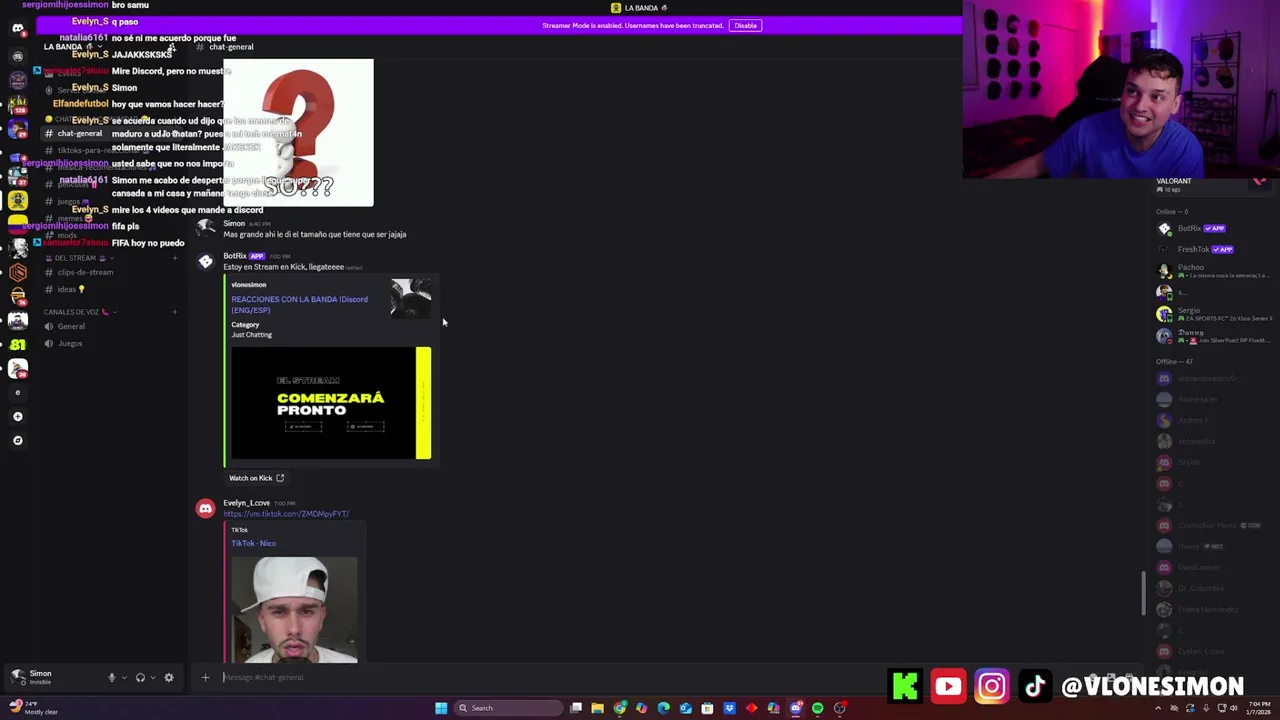The image size is (1280, 720).
Task: Click the Evelyn_Lcove username in the chat
Action: point(246,503)
